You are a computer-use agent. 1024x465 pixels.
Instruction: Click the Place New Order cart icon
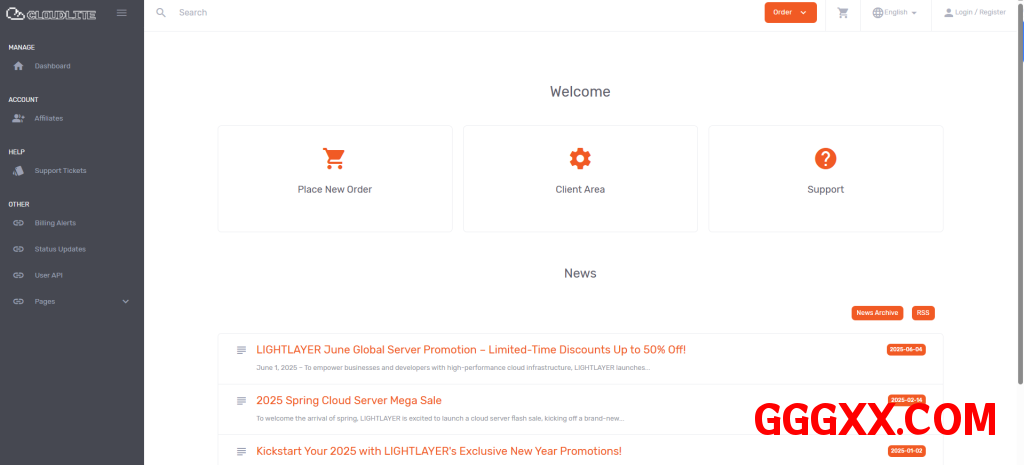coord(334,159)
